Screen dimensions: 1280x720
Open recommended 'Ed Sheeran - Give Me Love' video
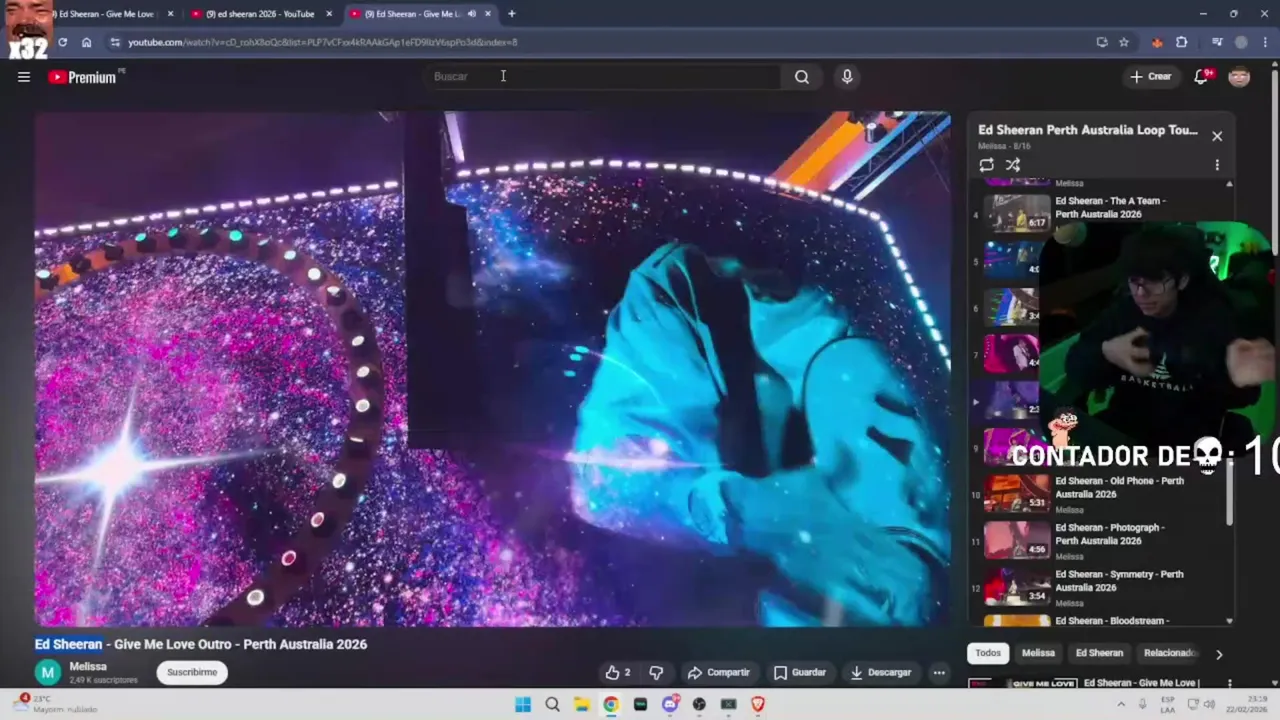click(x=1141, y=683)
